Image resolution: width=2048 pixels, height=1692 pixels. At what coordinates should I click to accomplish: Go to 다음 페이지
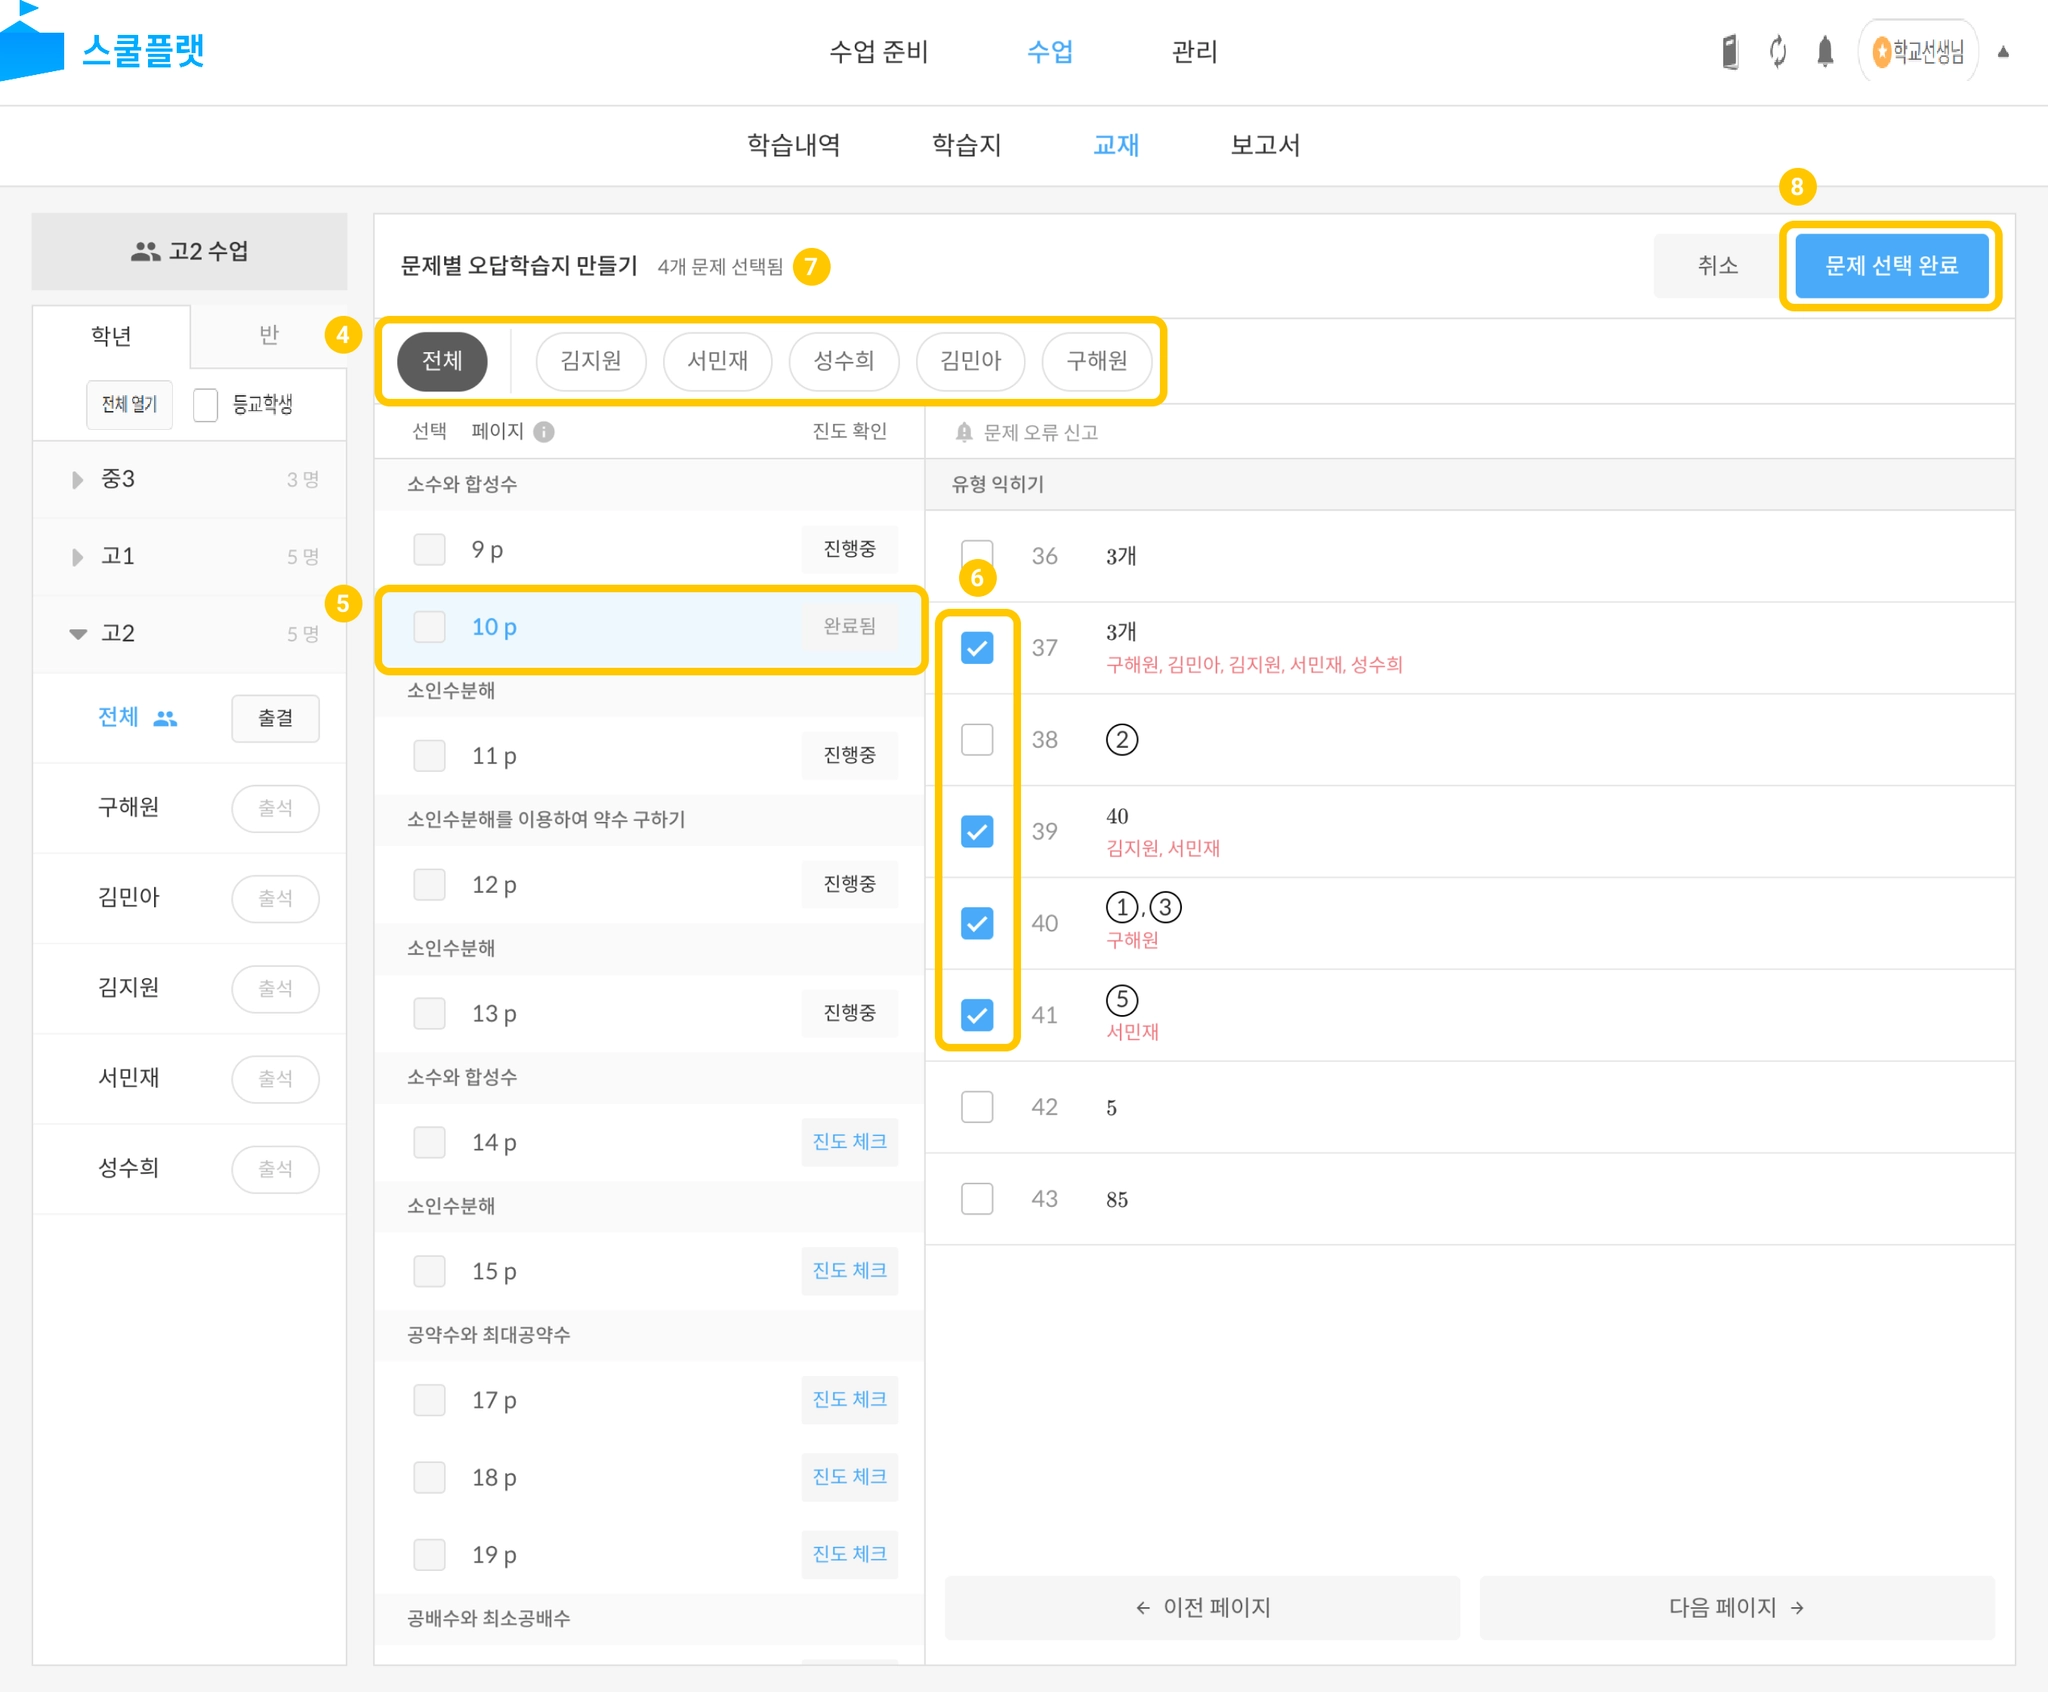tap(1736, 1607)
